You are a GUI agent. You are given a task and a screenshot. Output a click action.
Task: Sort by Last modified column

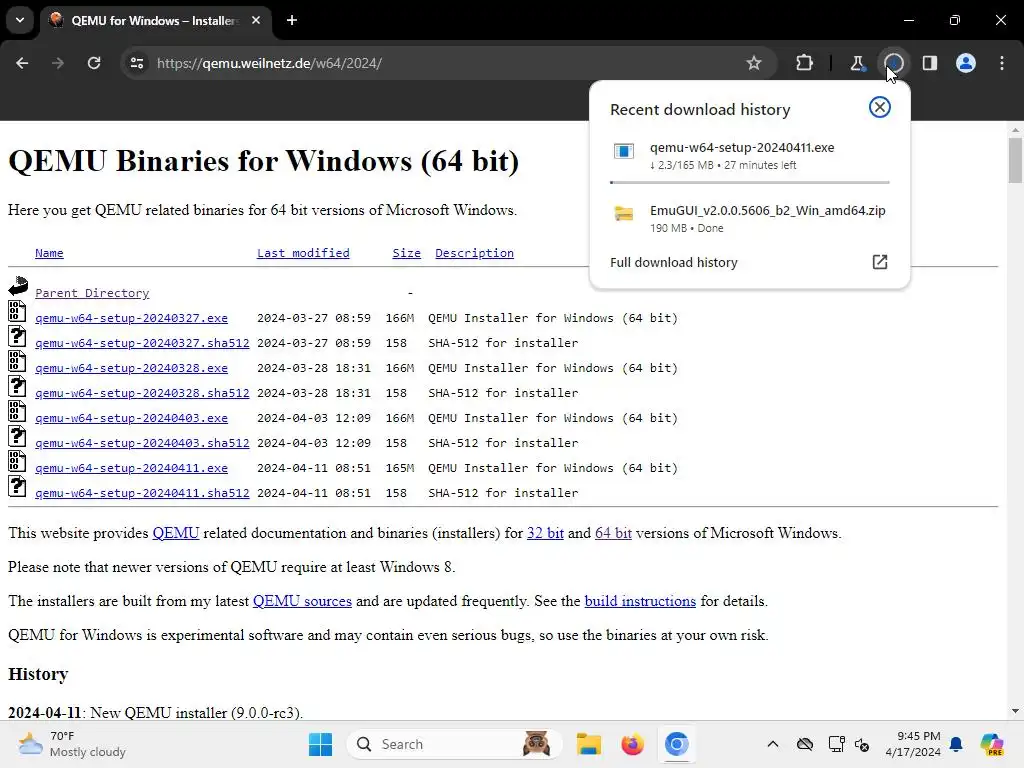[303, 253]
